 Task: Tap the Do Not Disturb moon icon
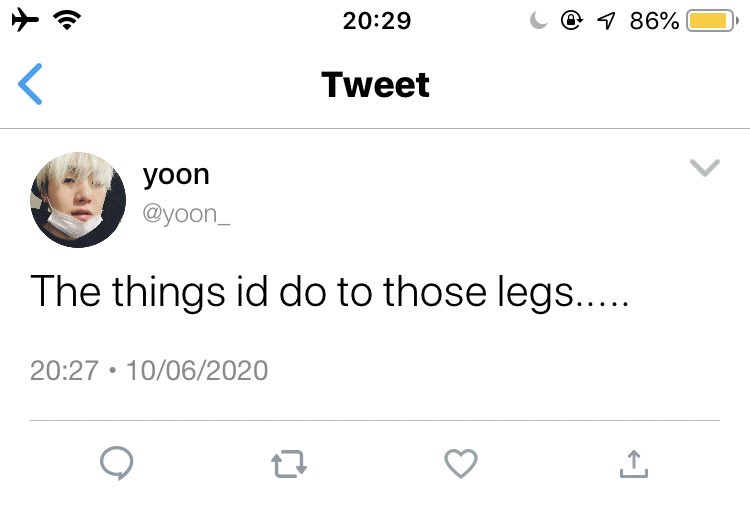539,21
